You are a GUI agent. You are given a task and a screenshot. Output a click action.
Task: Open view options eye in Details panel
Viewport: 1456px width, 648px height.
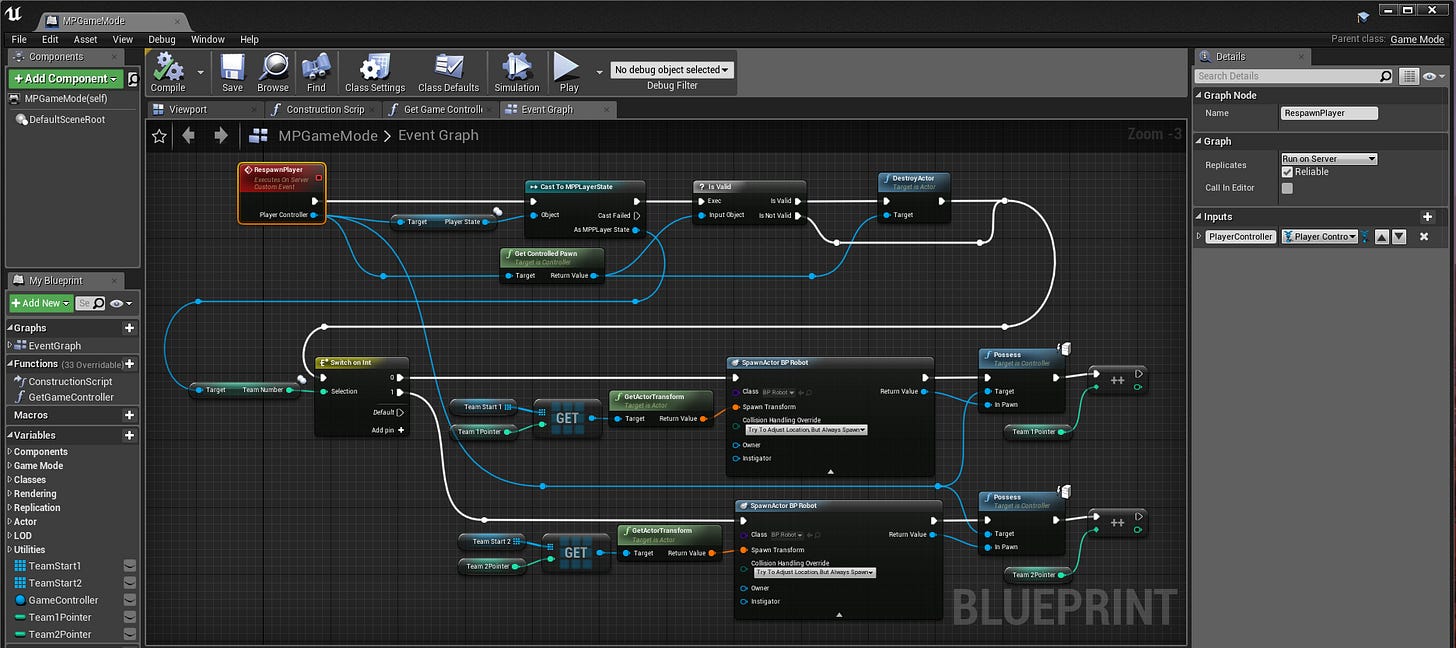[x=1434, y=76]
